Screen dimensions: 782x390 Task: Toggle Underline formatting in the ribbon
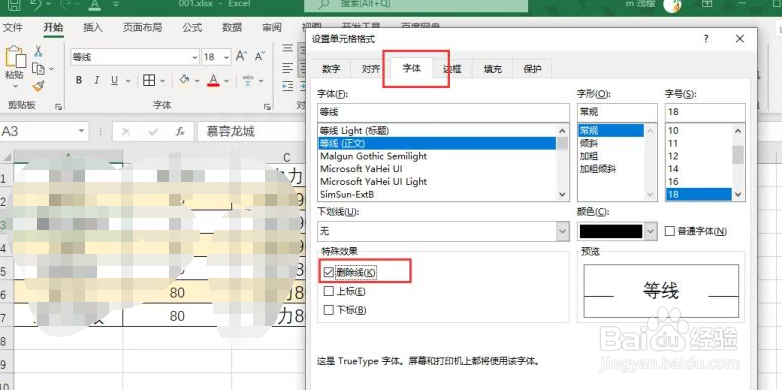click(114, 80)
